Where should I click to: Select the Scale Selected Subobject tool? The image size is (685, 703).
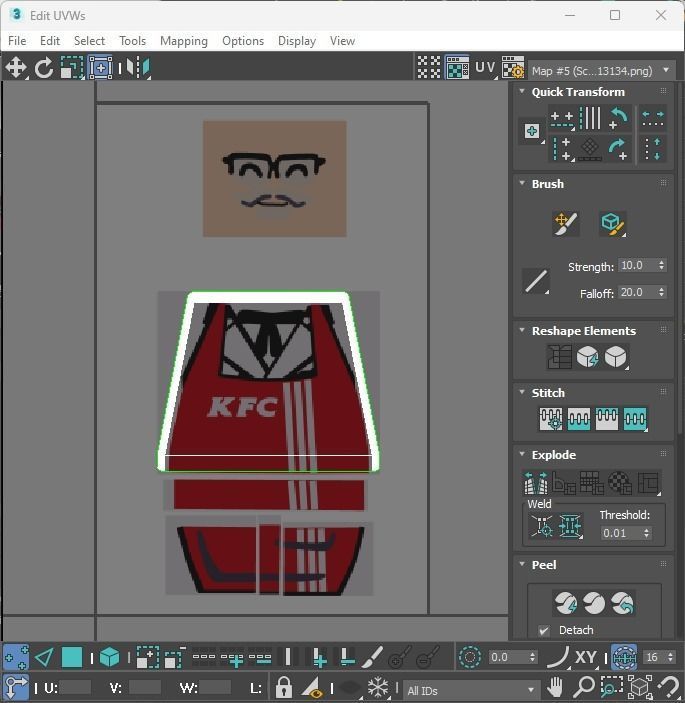(72, 68)
